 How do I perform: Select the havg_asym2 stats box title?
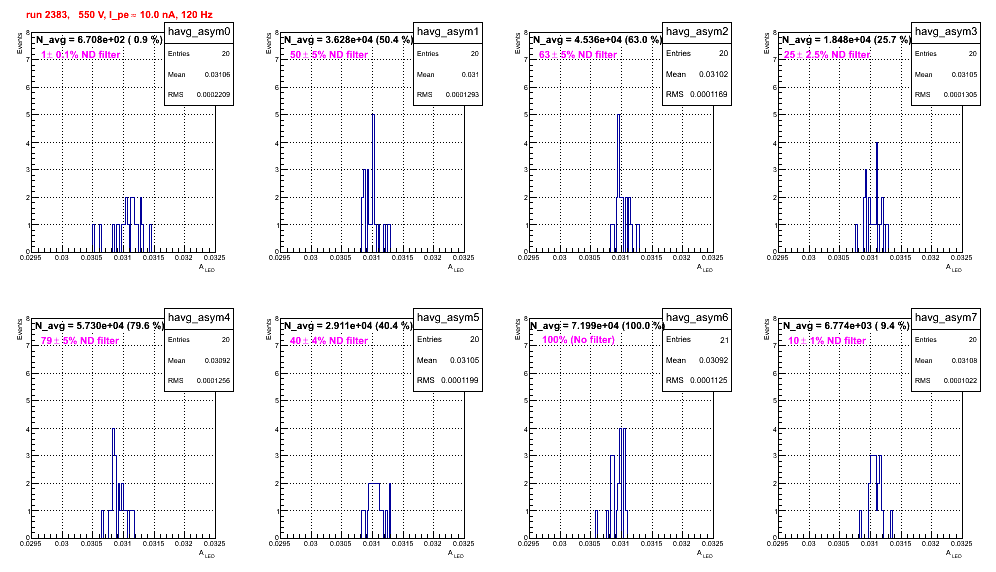coord(697,32)
